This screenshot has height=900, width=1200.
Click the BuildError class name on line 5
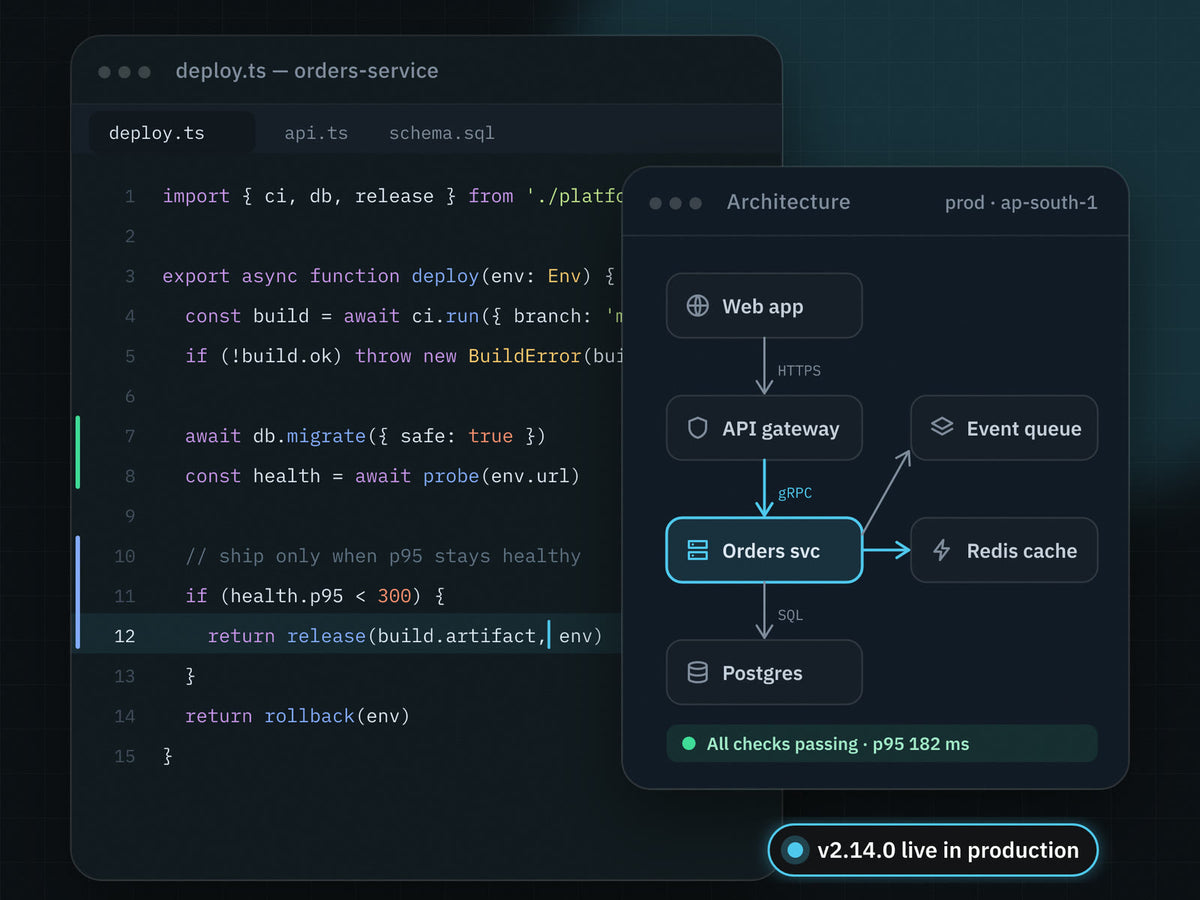tap(525, 356)
